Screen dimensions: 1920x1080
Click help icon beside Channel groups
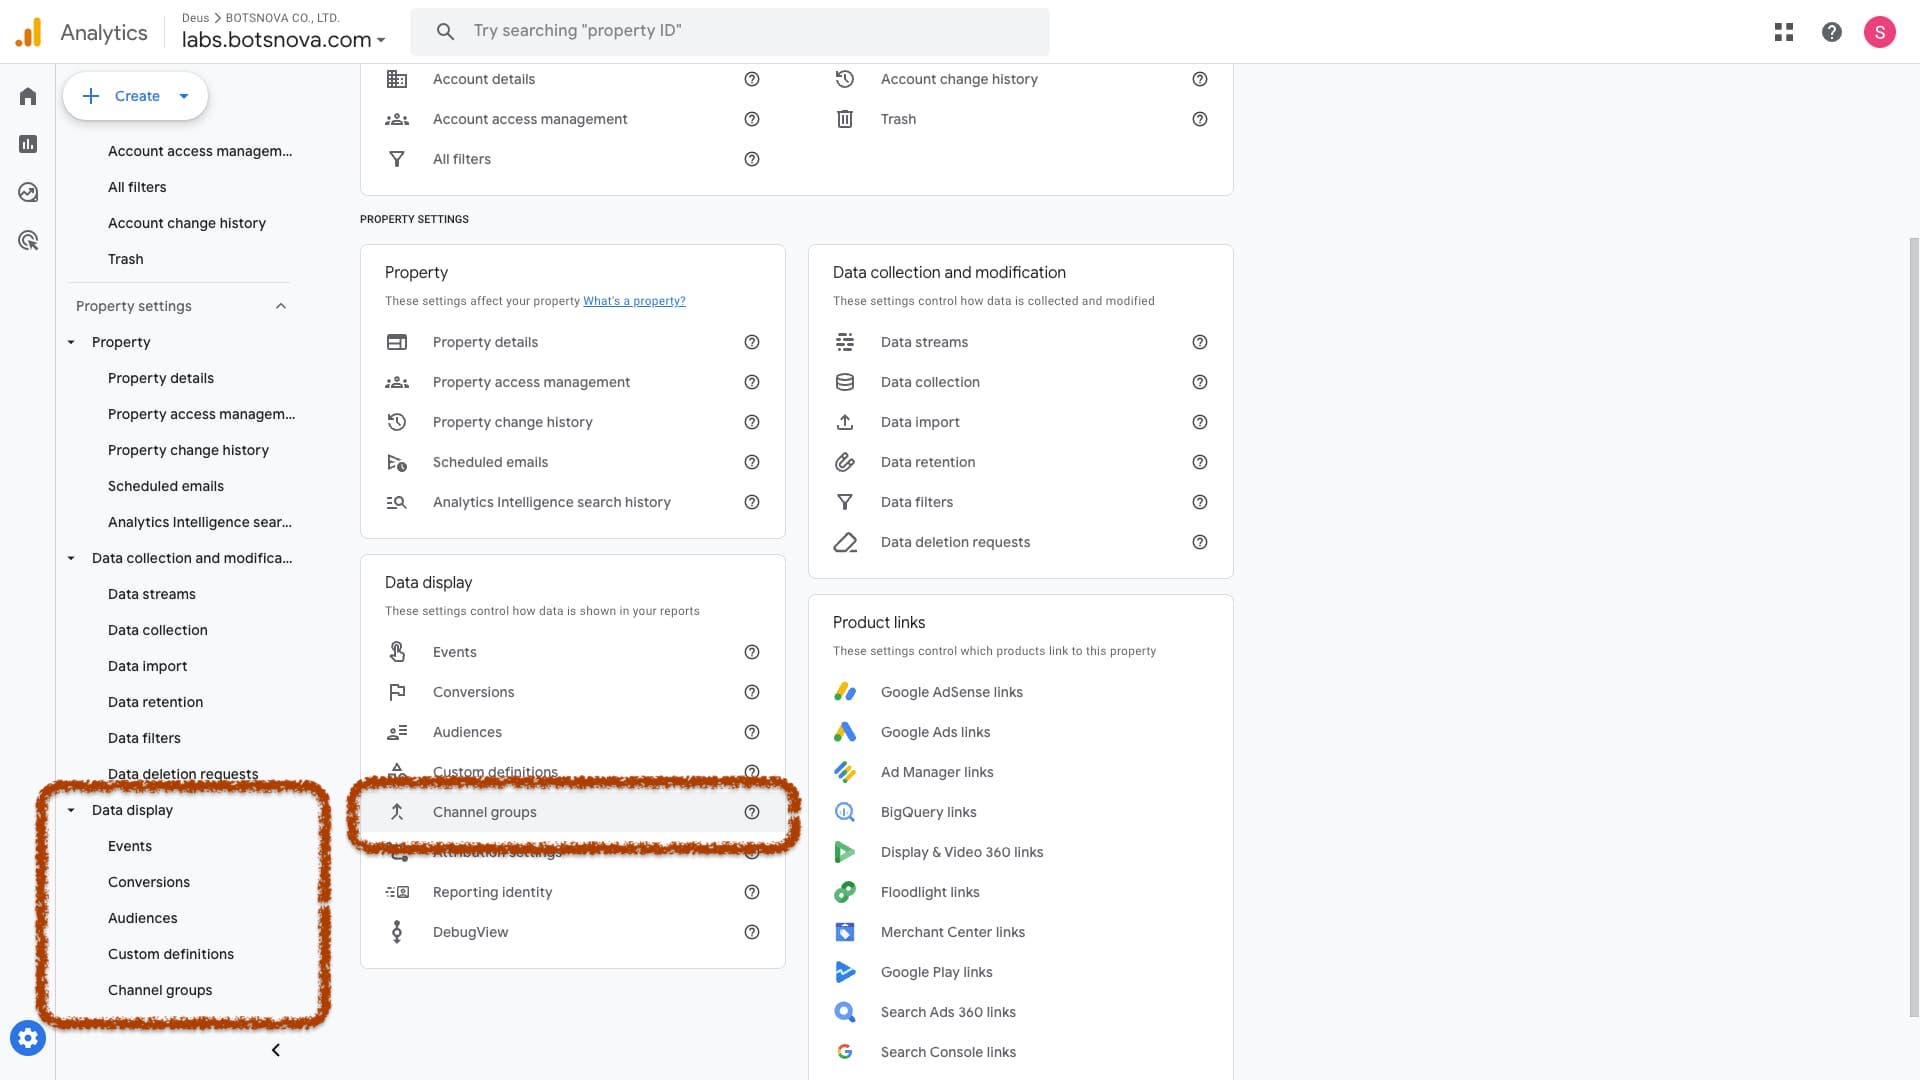click(752, 812)
